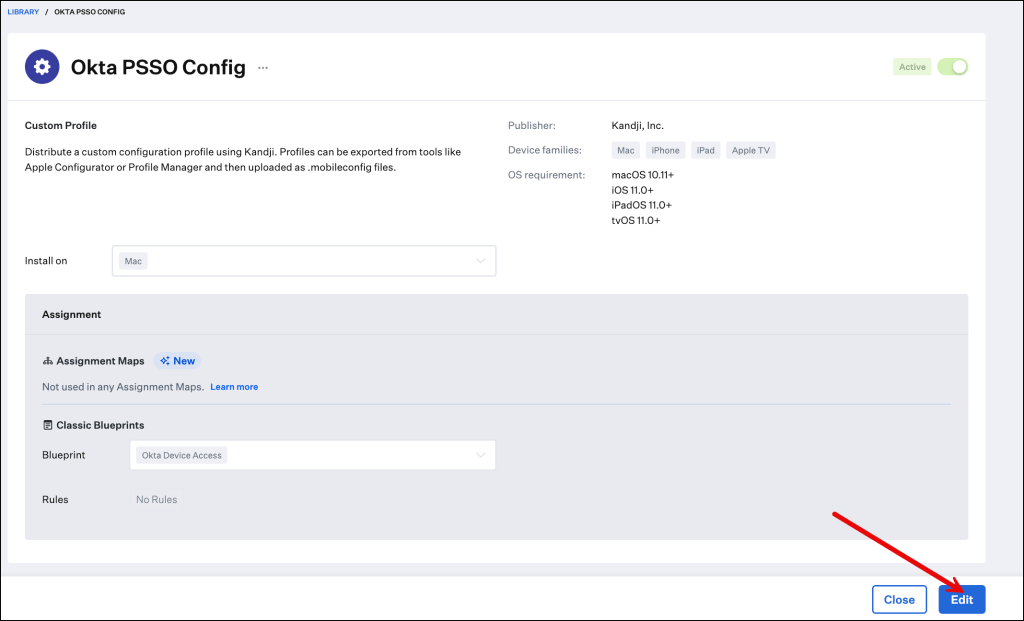The image size is (1024, 621).
Task: Select the Okta Device Access blueprint tag
Action: [x=183, y=455]
